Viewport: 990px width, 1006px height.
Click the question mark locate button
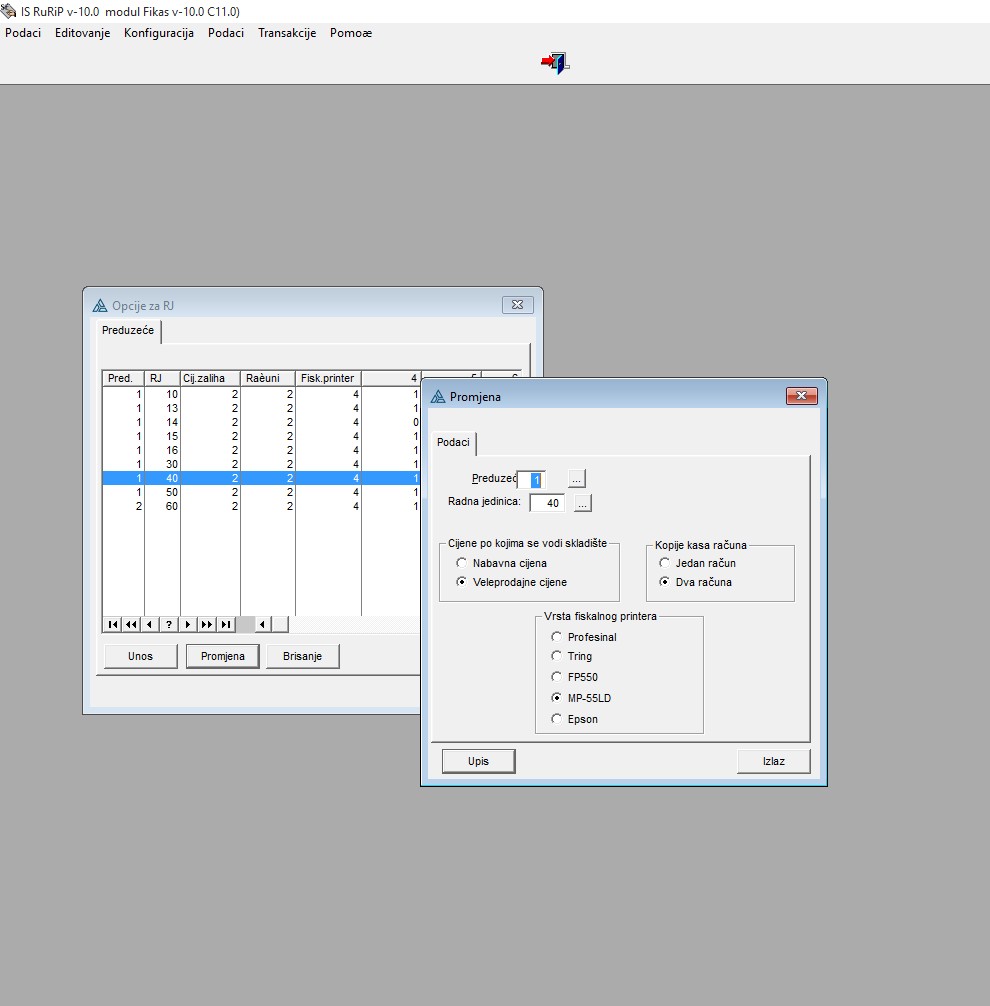pyautogui.click(x=169, y=625)
